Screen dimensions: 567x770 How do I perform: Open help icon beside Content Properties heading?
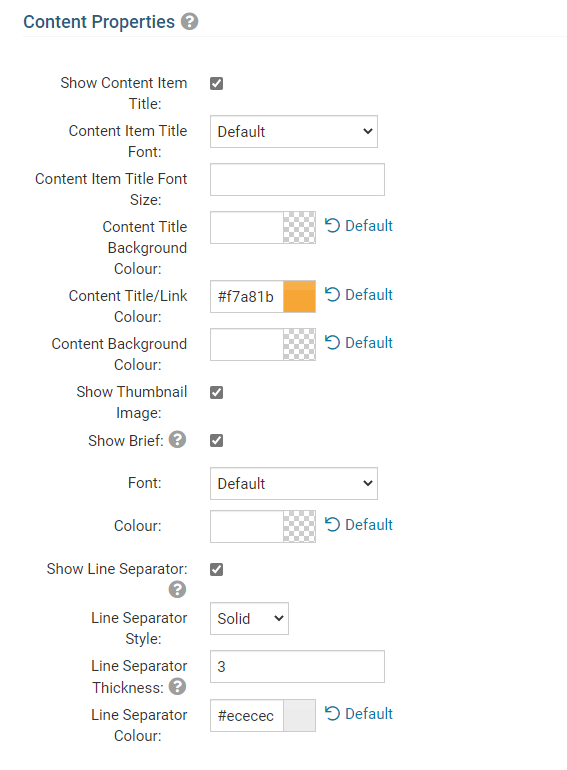click(x=189, y=22)
